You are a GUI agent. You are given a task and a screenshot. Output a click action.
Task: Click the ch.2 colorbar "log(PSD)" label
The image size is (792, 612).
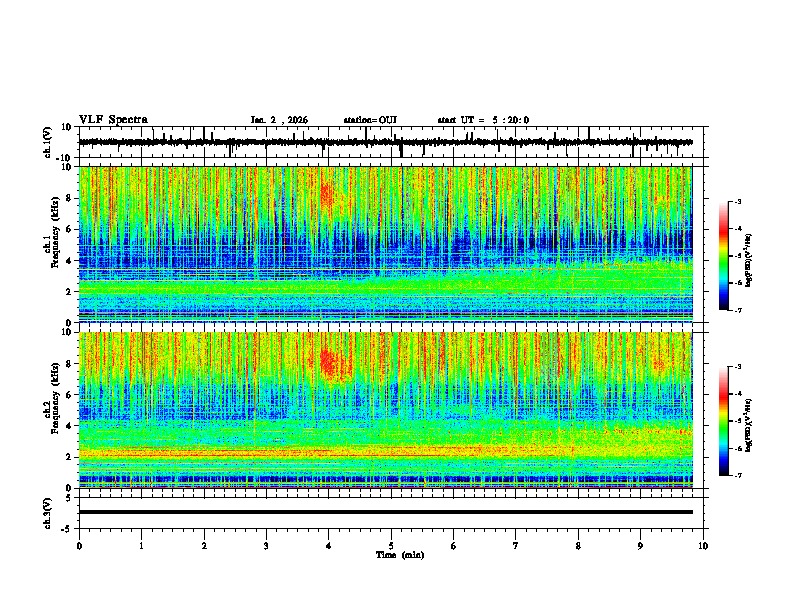click(748, 425)
